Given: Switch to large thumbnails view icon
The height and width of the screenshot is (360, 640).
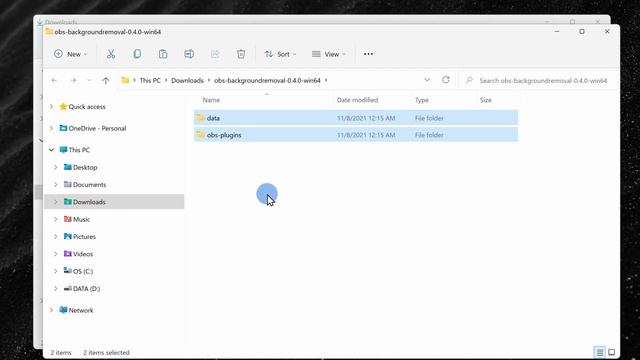Looking at the screenshot, I should click(611, 352).
